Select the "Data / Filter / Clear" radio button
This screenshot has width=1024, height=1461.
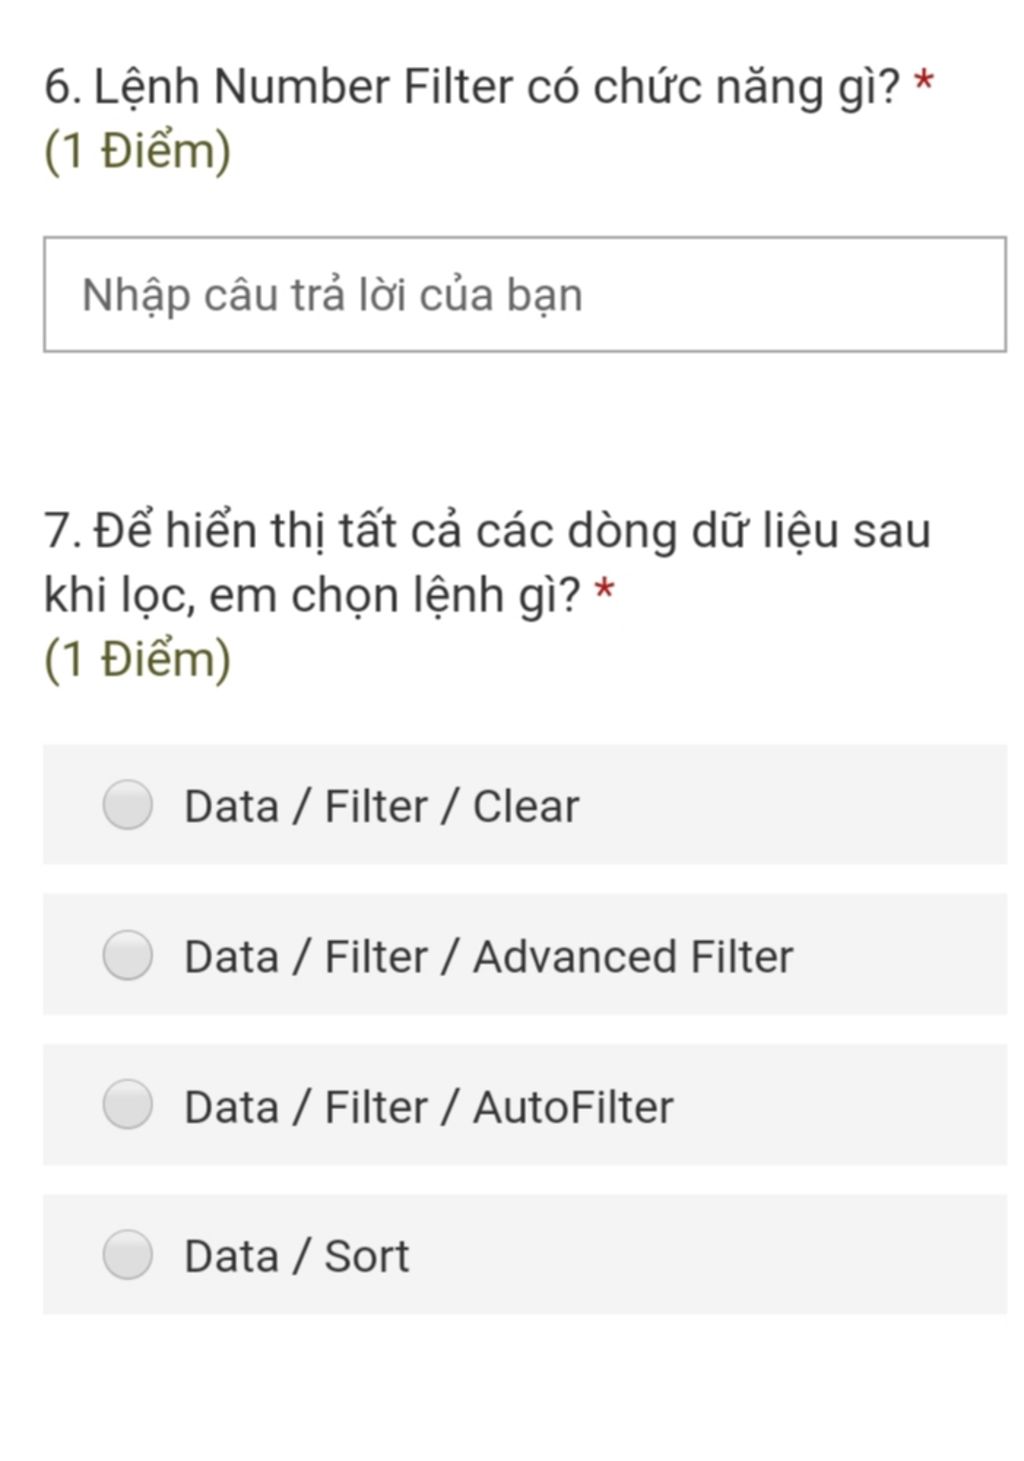[128, 804]
